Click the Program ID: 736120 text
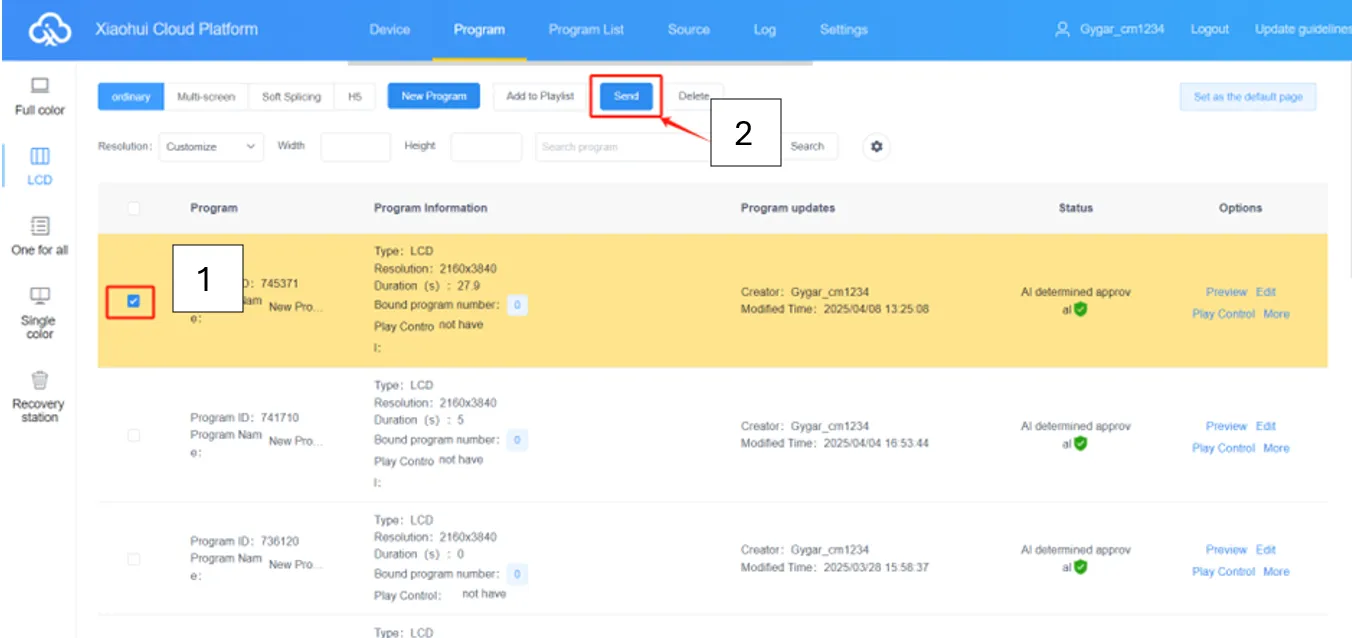 (x=244, y=542)
